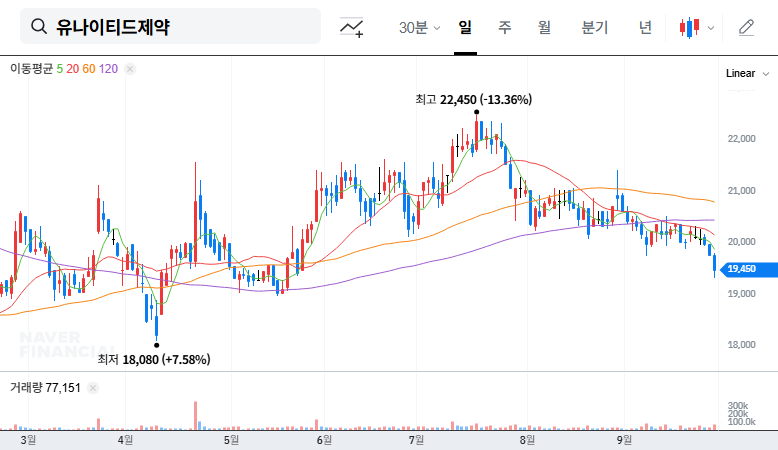Click the 18,000 price axis label
Image resolution: width=778 pixels, height=450 pixels.
tap(741, 344)
